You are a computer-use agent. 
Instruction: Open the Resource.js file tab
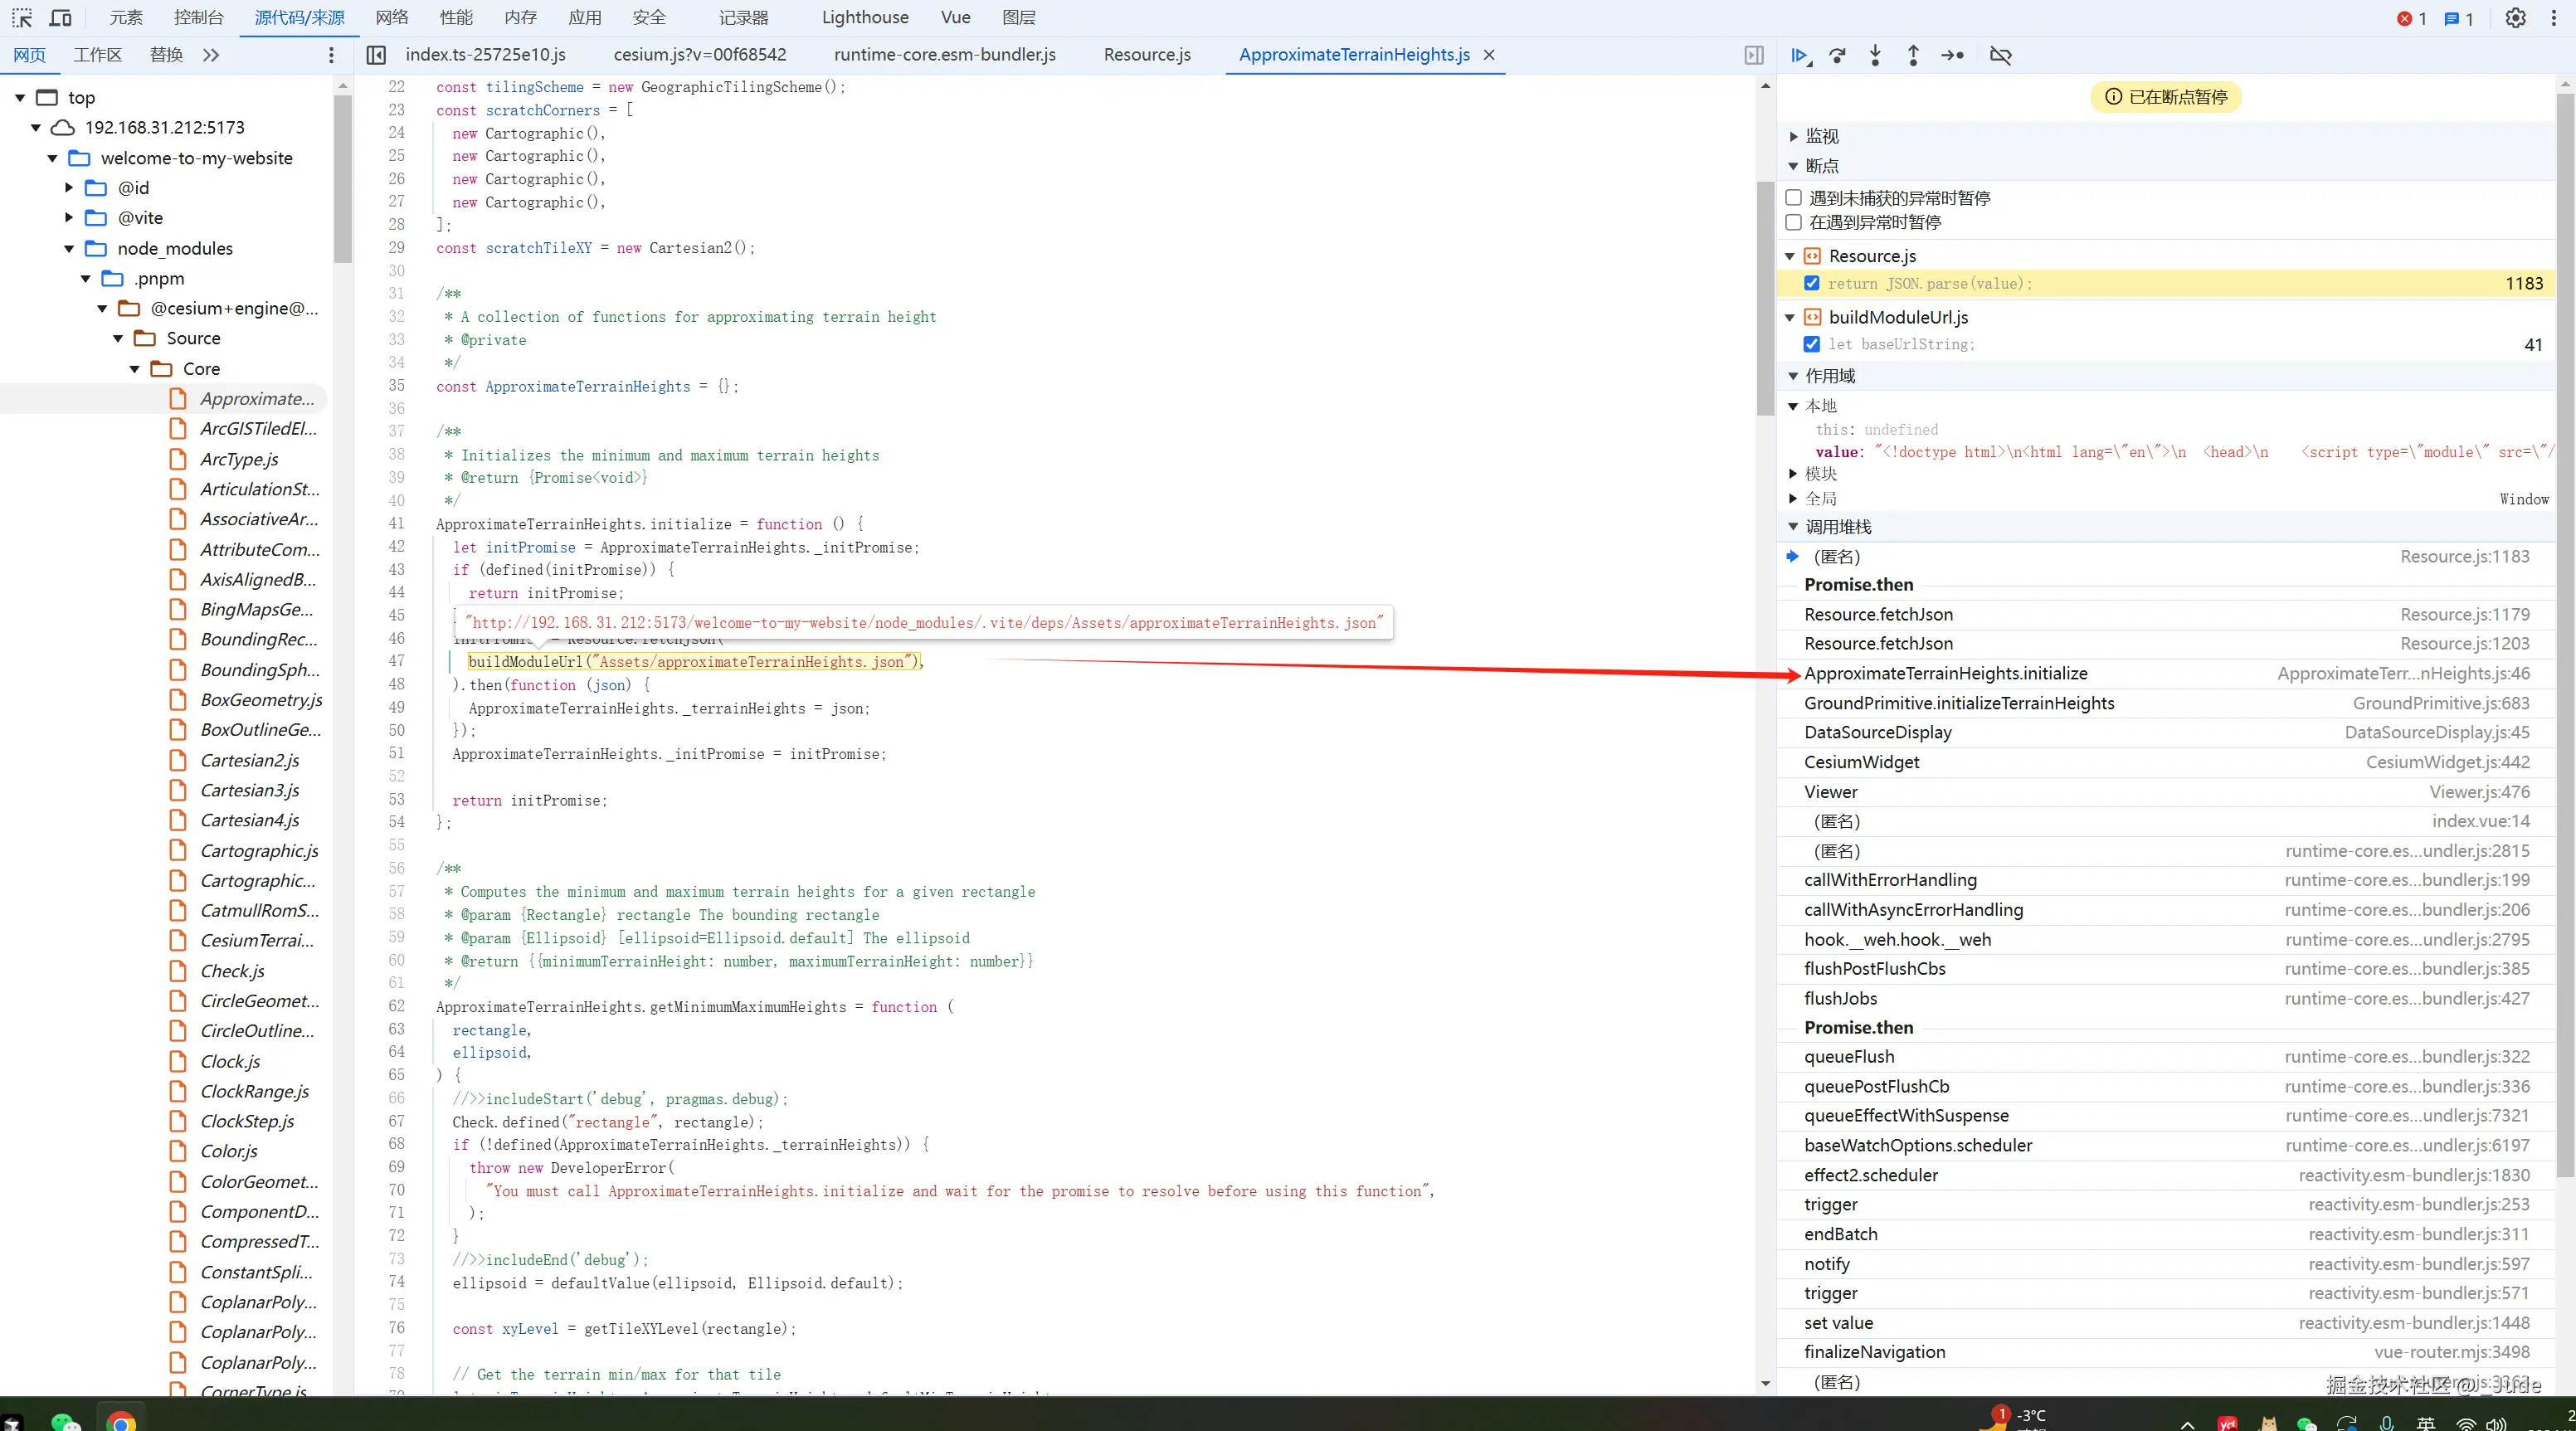click(1146, 55)
